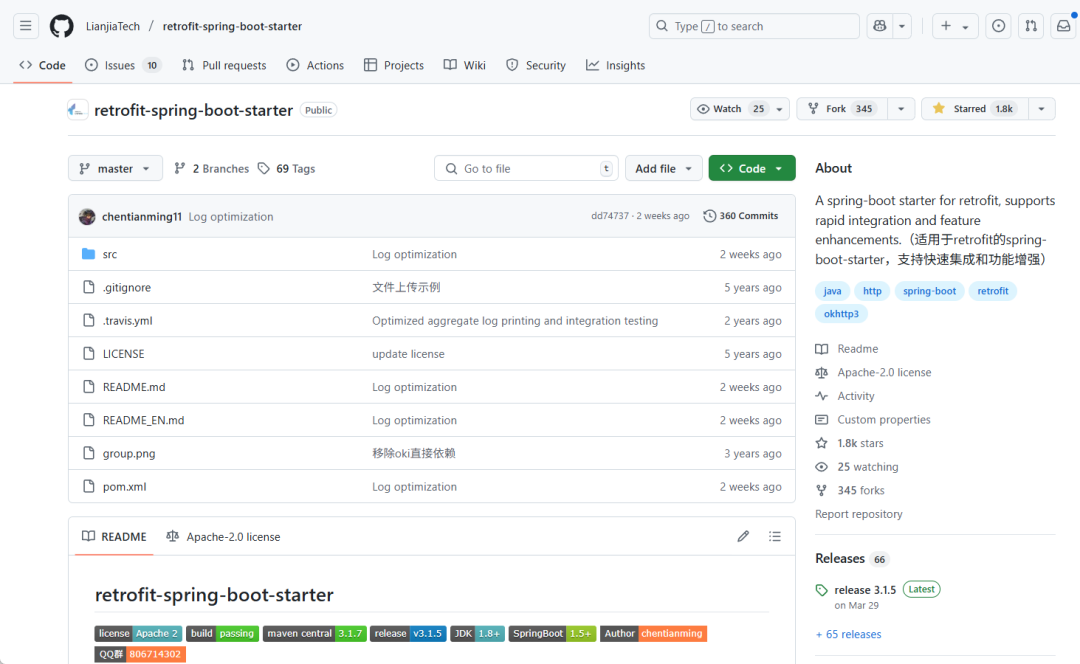Open the Copilot icon beside the search bar
The image size is (1080, 664).
pyautogui.click(x=881, y=26)
